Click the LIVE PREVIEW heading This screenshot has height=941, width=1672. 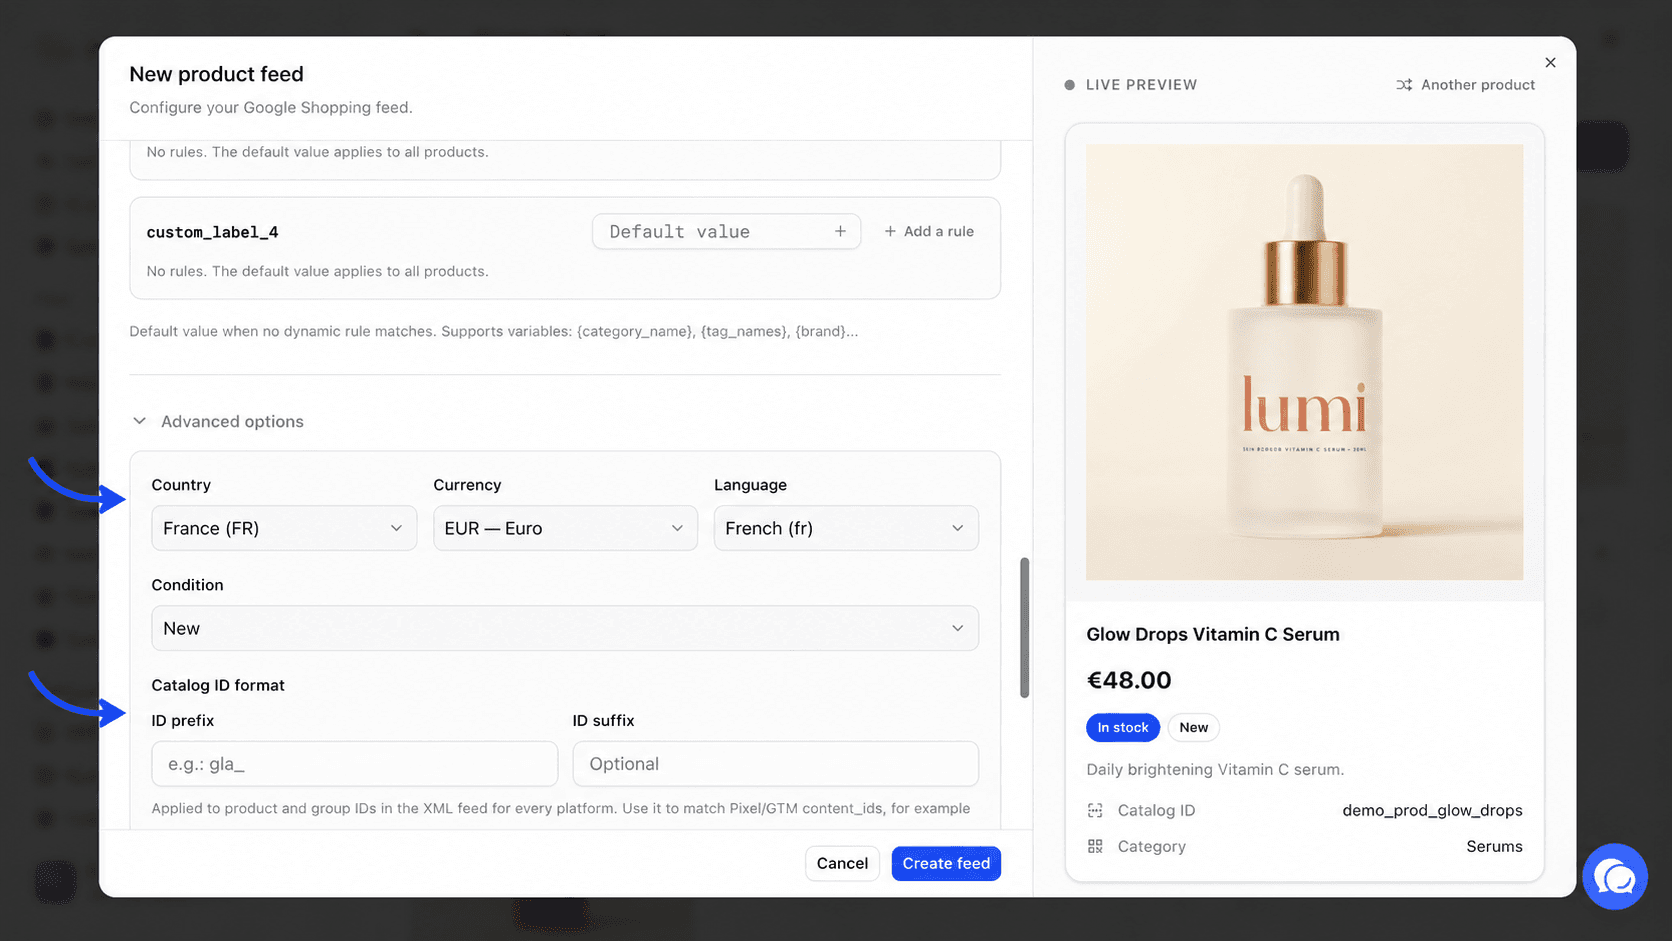click(x=1141, y=85)
